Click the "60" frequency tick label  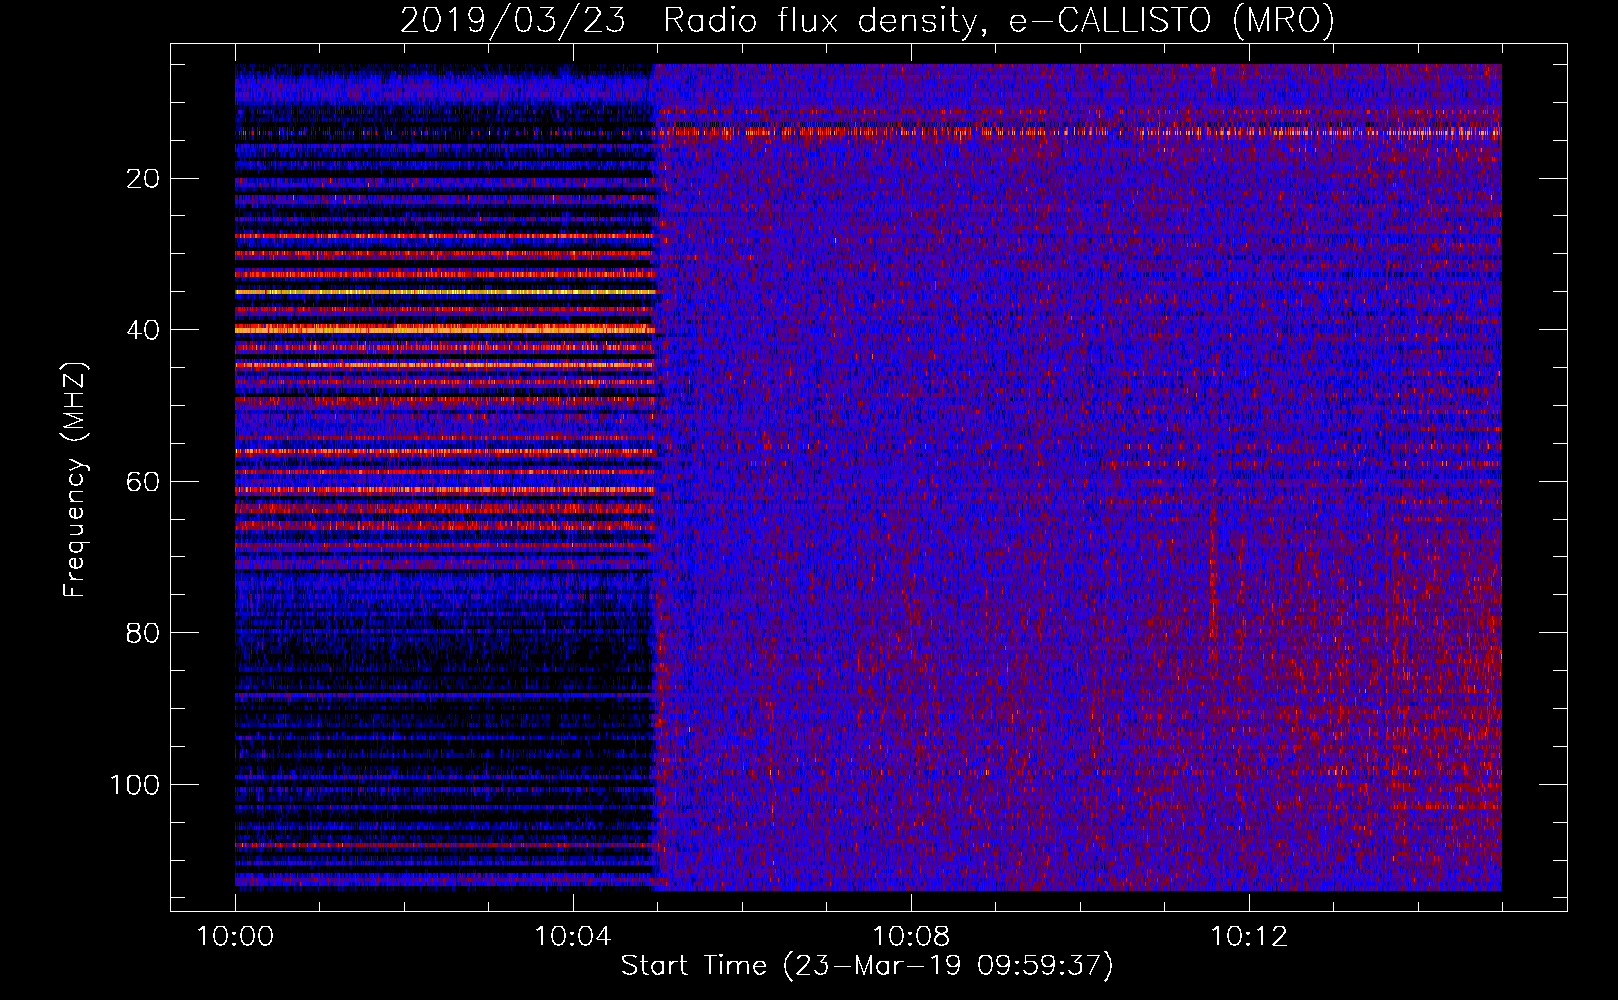[144, 482]
